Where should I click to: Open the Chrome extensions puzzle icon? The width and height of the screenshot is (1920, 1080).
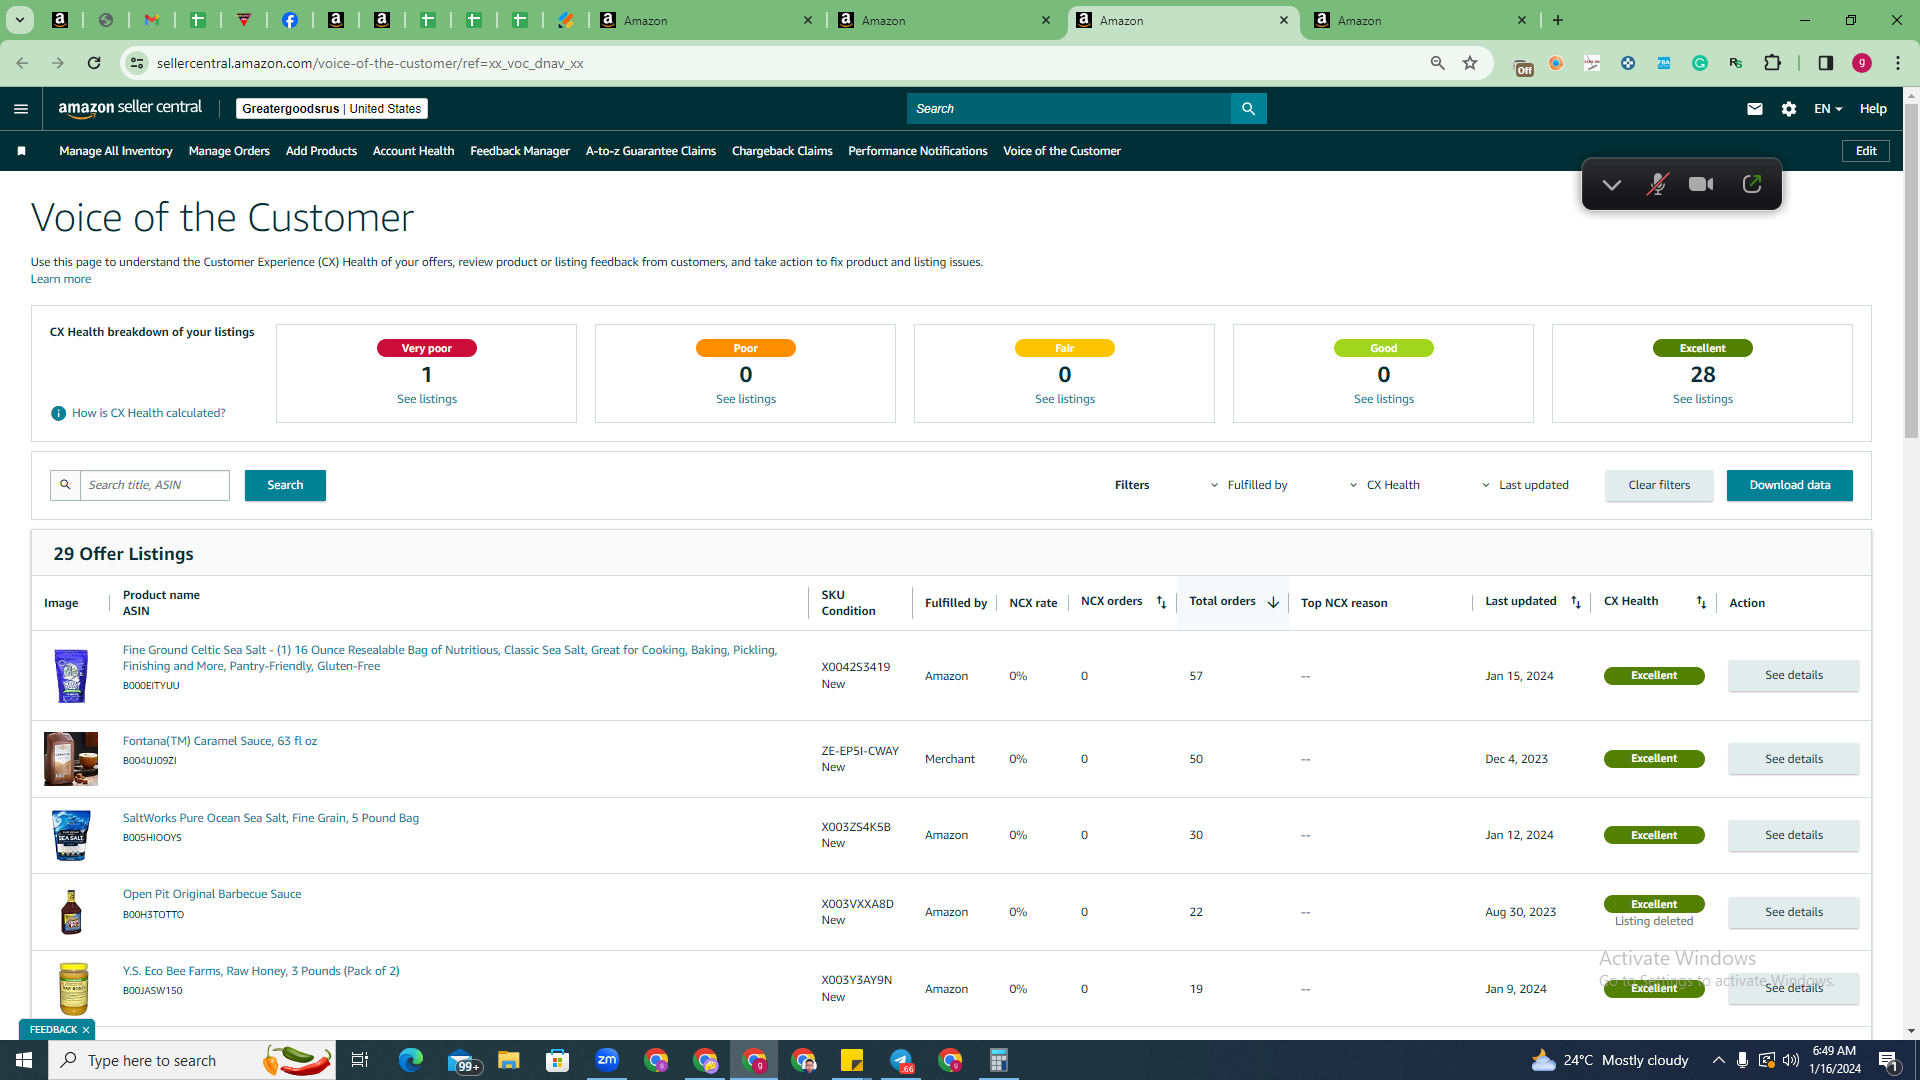(x=1772, y=63)
